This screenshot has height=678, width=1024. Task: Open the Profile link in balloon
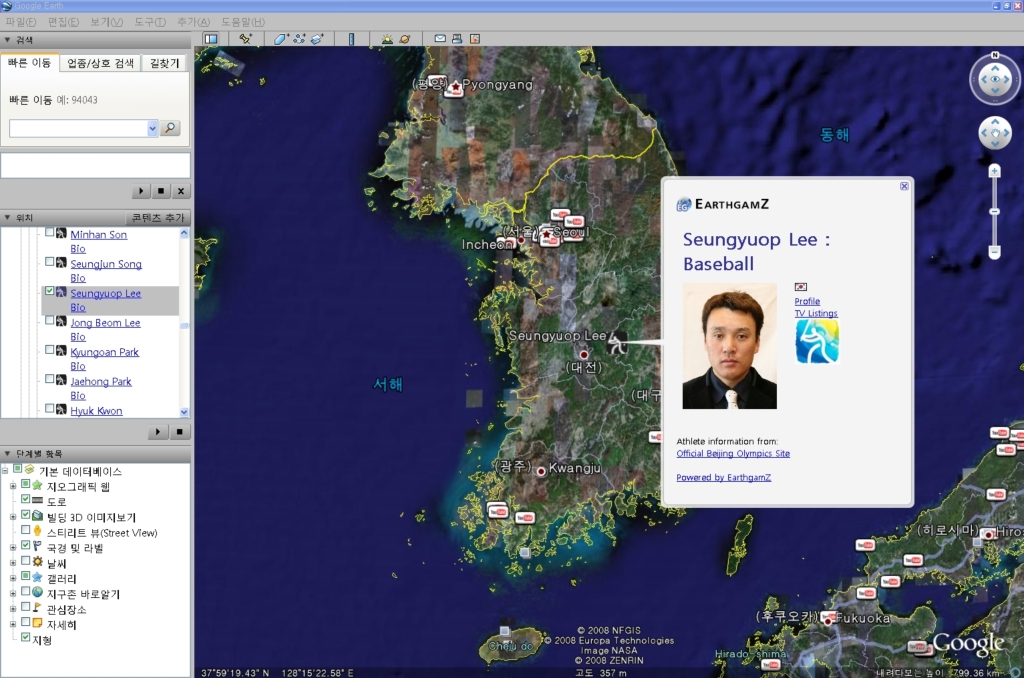pos(807,301)
